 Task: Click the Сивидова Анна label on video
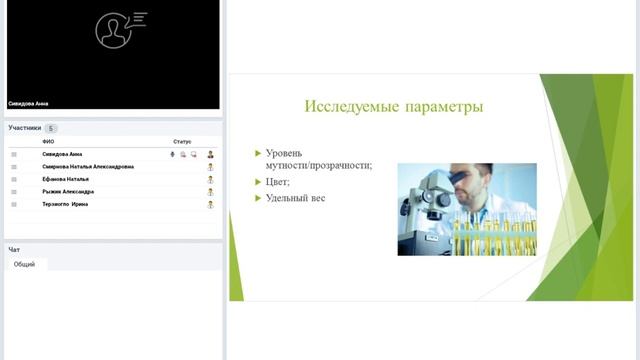click(x=28, y=104)
